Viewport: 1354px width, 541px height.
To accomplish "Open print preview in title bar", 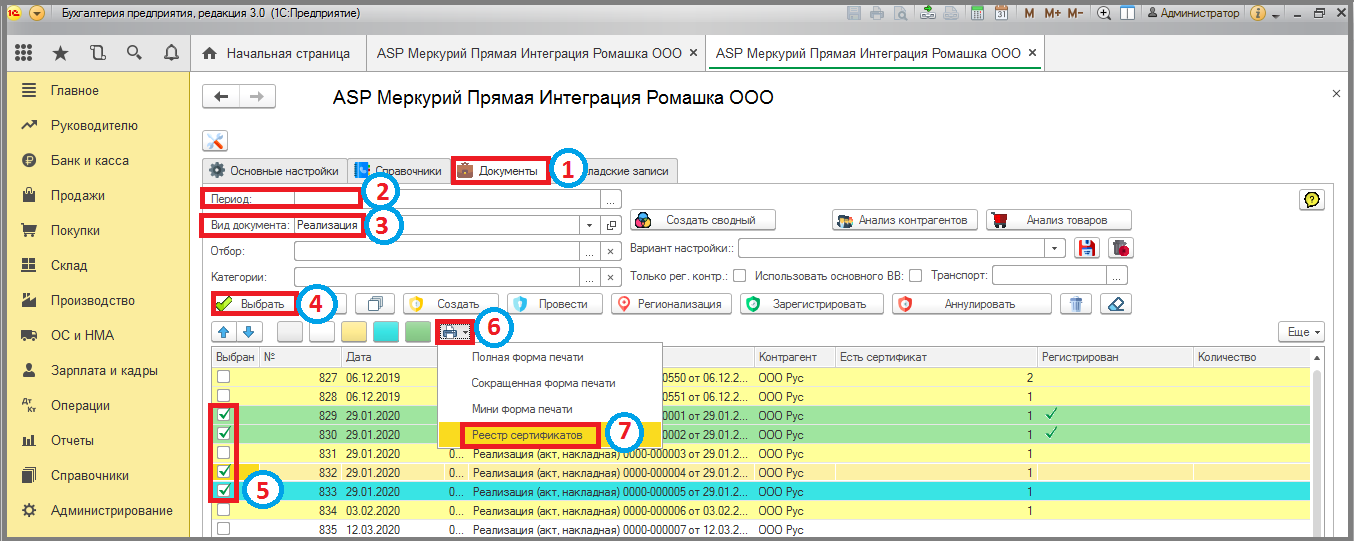I will tap(900, 14).
